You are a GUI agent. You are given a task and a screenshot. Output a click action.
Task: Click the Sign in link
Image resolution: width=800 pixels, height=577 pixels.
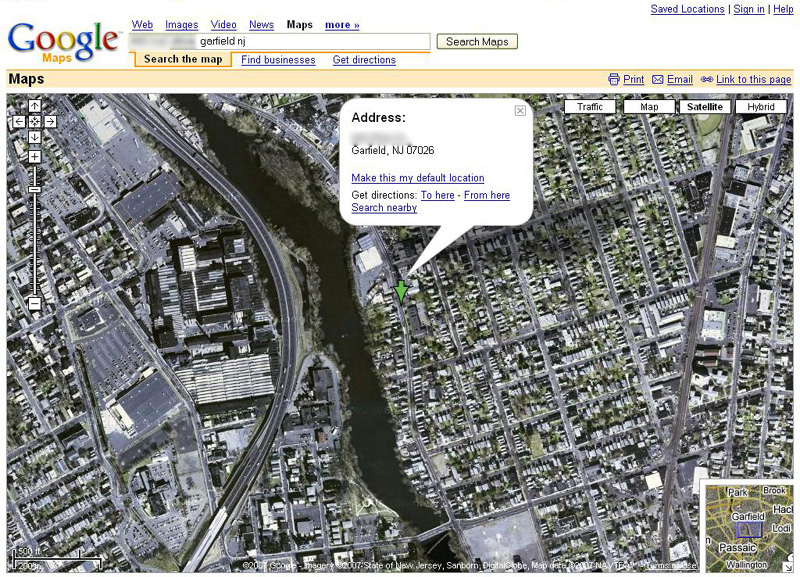tap(749, 9)
